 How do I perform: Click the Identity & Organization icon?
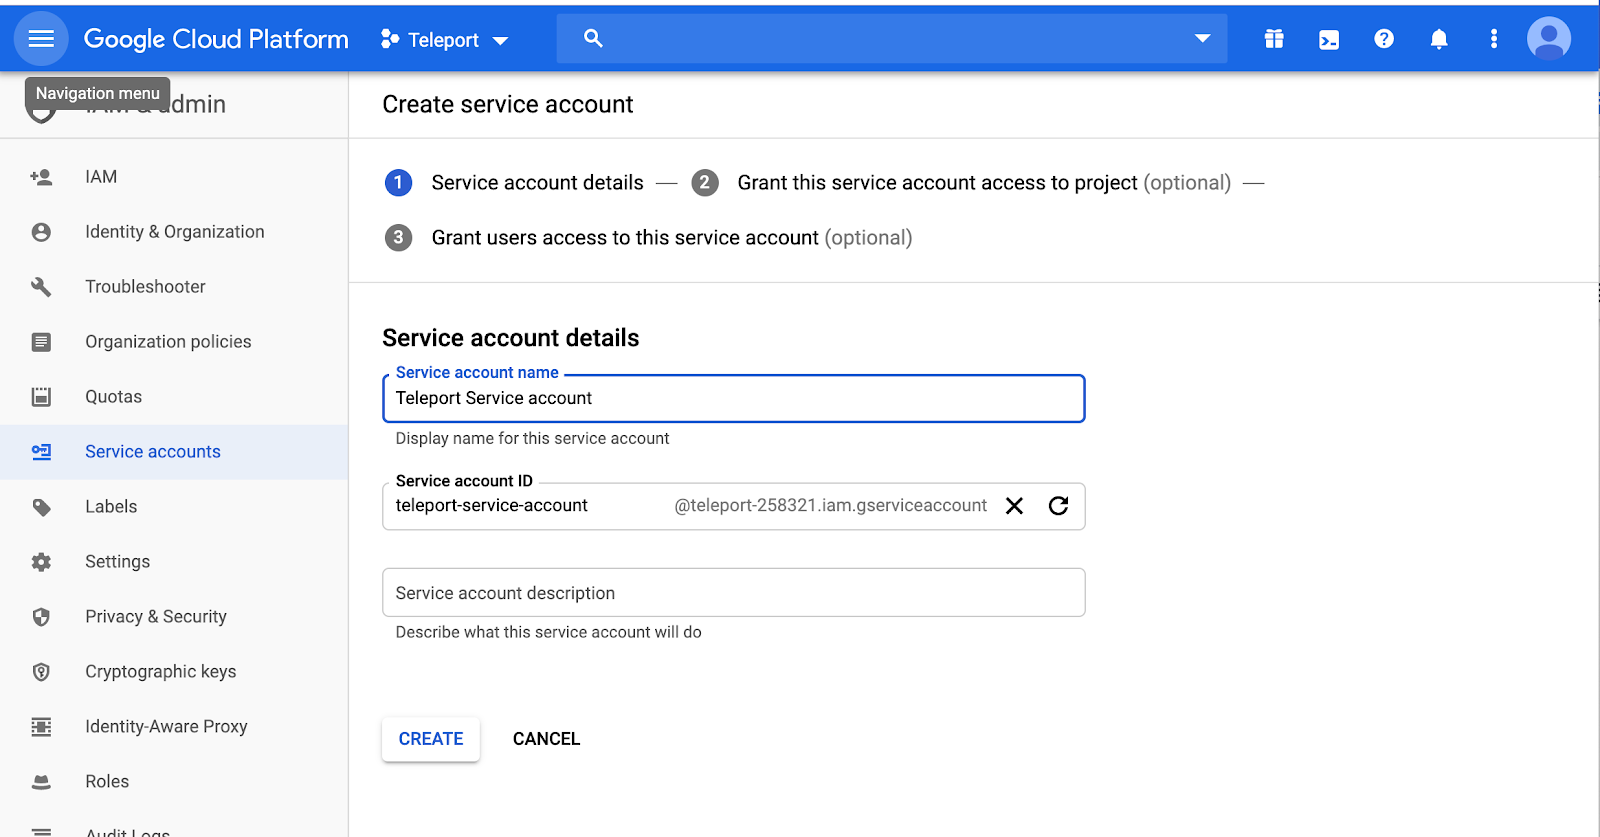[41, 232]
